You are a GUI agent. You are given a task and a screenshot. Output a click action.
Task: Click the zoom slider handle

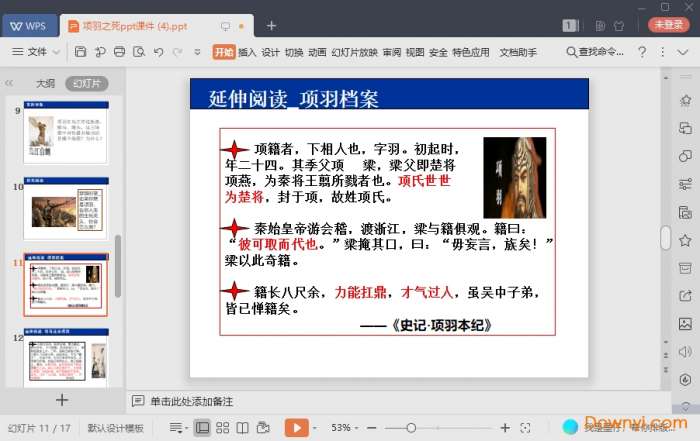(x=411, y=428)
